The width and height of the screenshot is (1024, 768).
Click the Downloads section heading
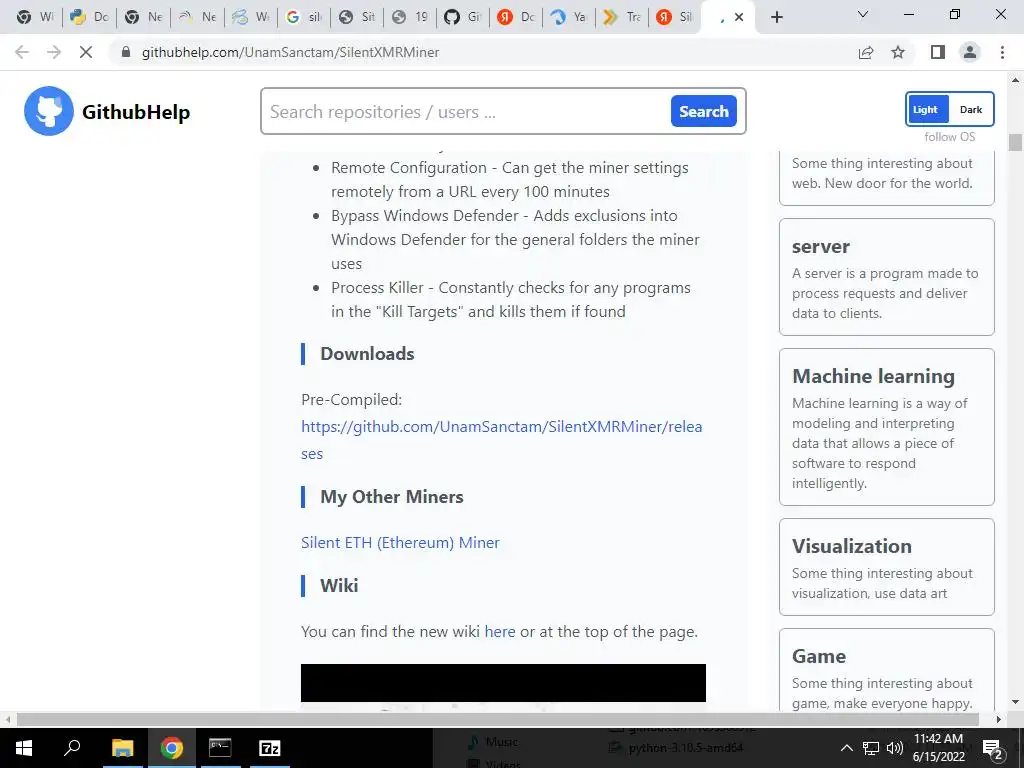[x=367, y=354]
